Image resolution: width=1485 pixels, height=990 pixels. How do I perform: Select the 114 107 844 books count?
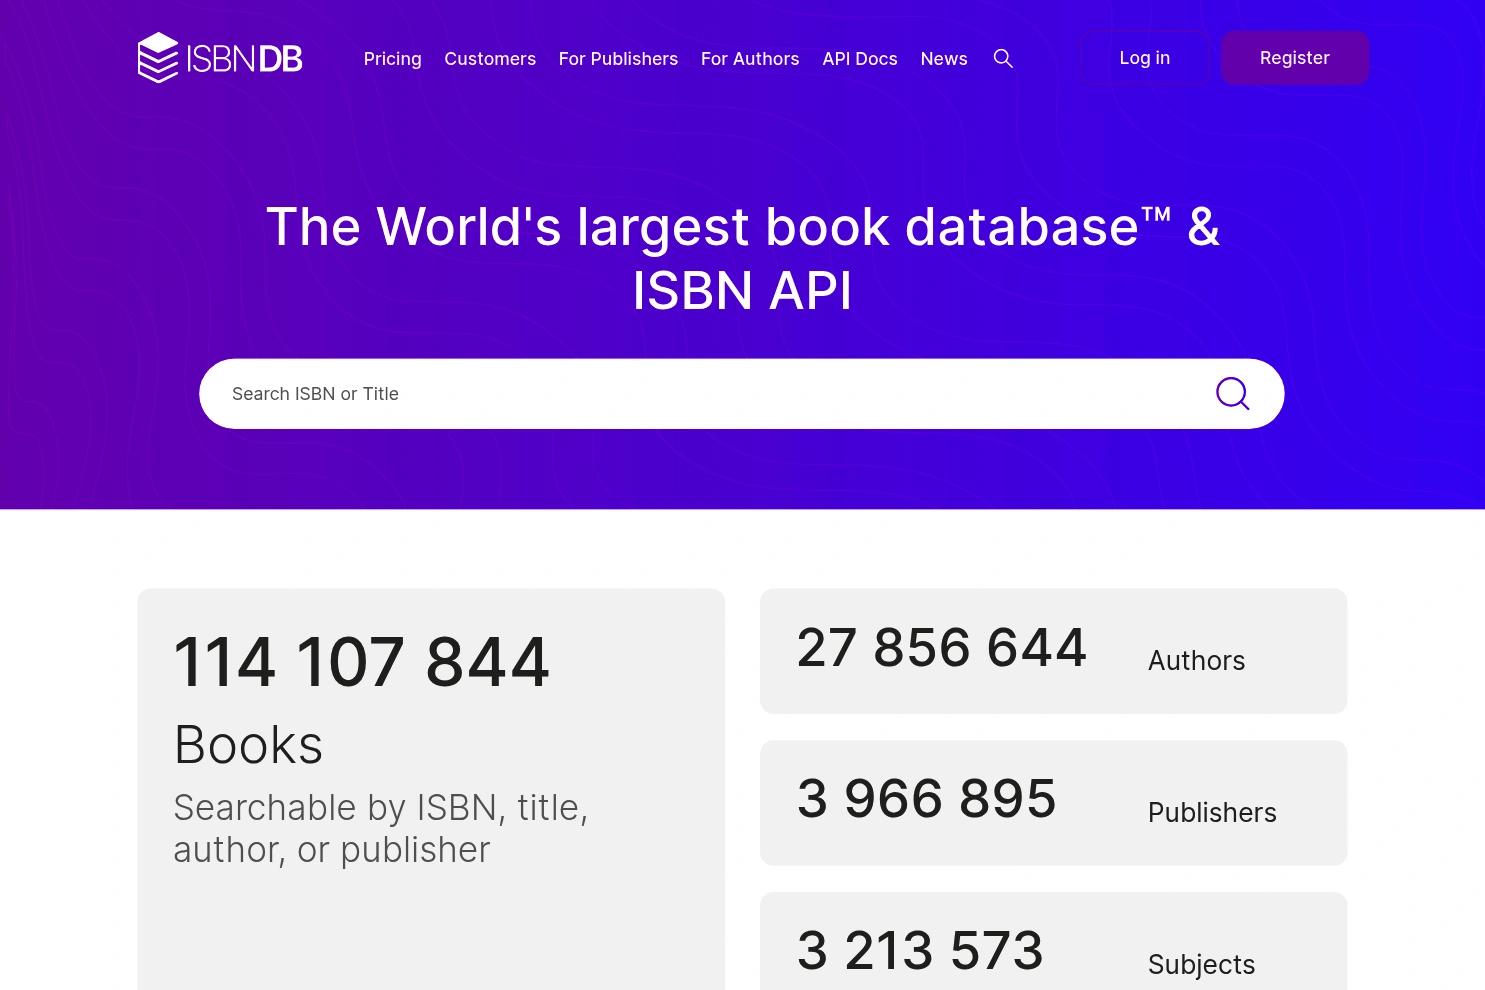pyautogui.click(x=362, y=661)
